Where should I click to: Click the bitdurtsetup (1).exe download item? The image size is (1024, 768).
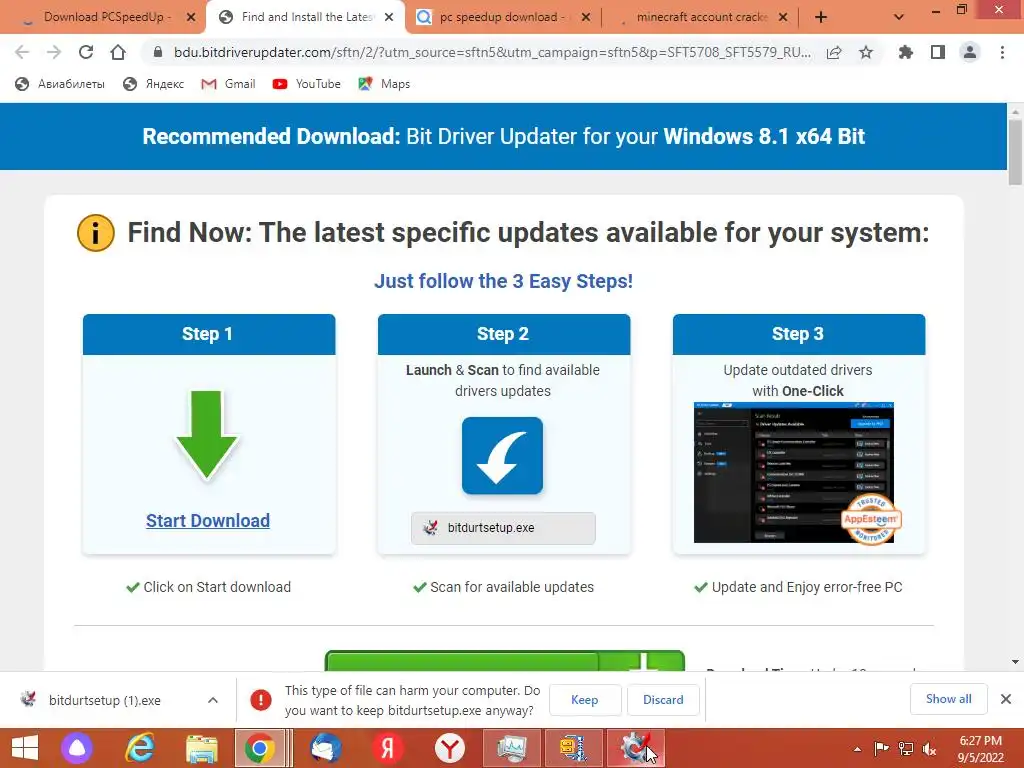[x=104, y=700]
